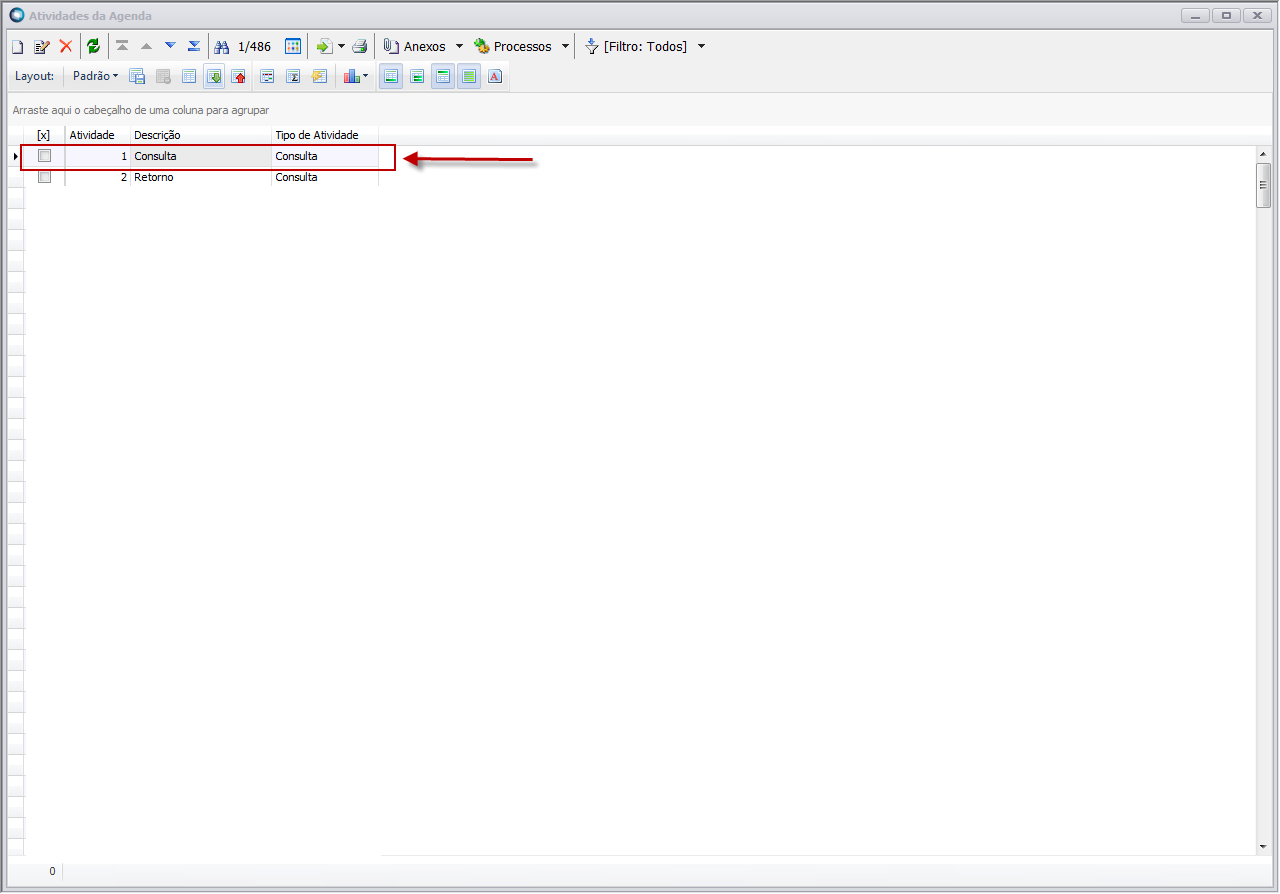
Task: Expand the bar chart dropdown arrow
Action: click(366, 76)
